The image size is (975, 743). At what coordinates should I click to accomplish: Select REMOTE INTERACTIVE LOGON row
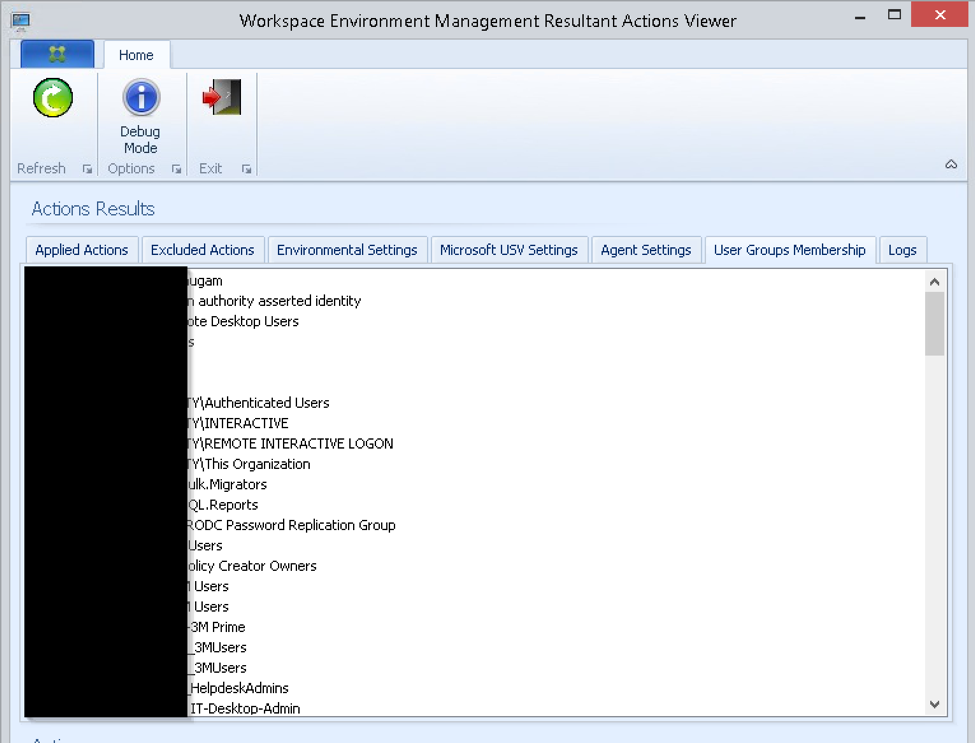click(476, 444)
